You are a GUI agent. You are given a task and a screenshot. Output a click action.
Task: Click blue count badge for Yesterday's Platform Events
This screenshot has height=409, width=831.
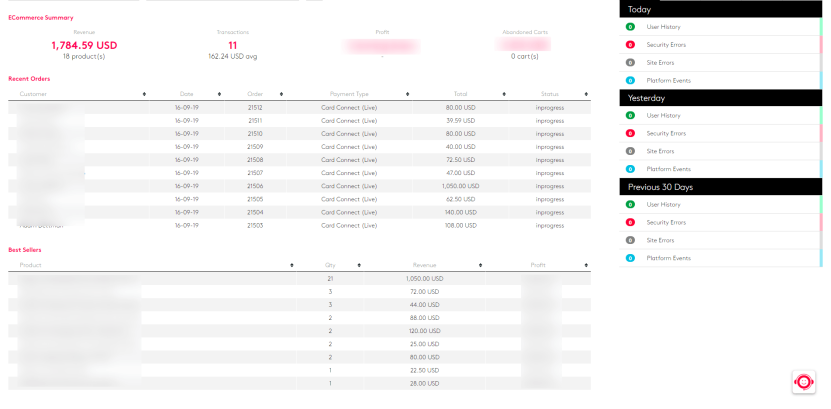tap(630, 169)
